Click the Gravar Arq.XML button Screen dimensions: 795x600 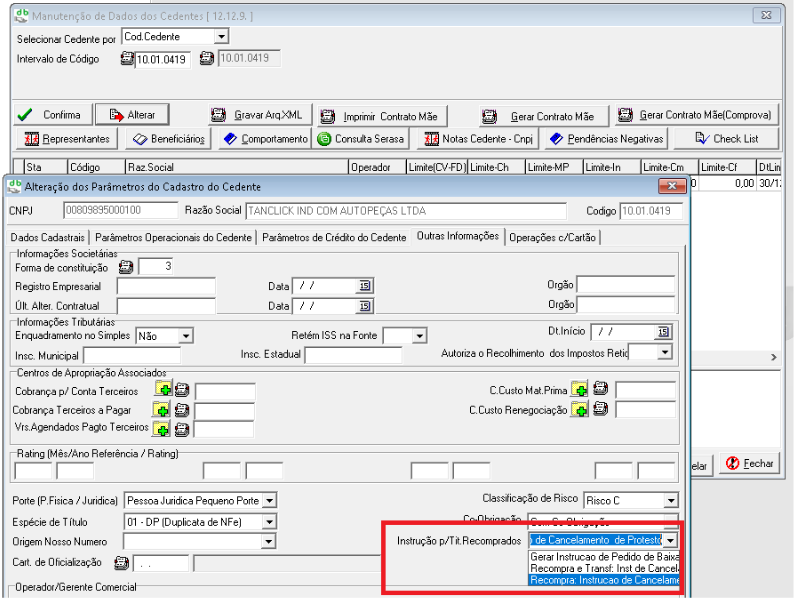pyautogui.click(x=261, y=115)
